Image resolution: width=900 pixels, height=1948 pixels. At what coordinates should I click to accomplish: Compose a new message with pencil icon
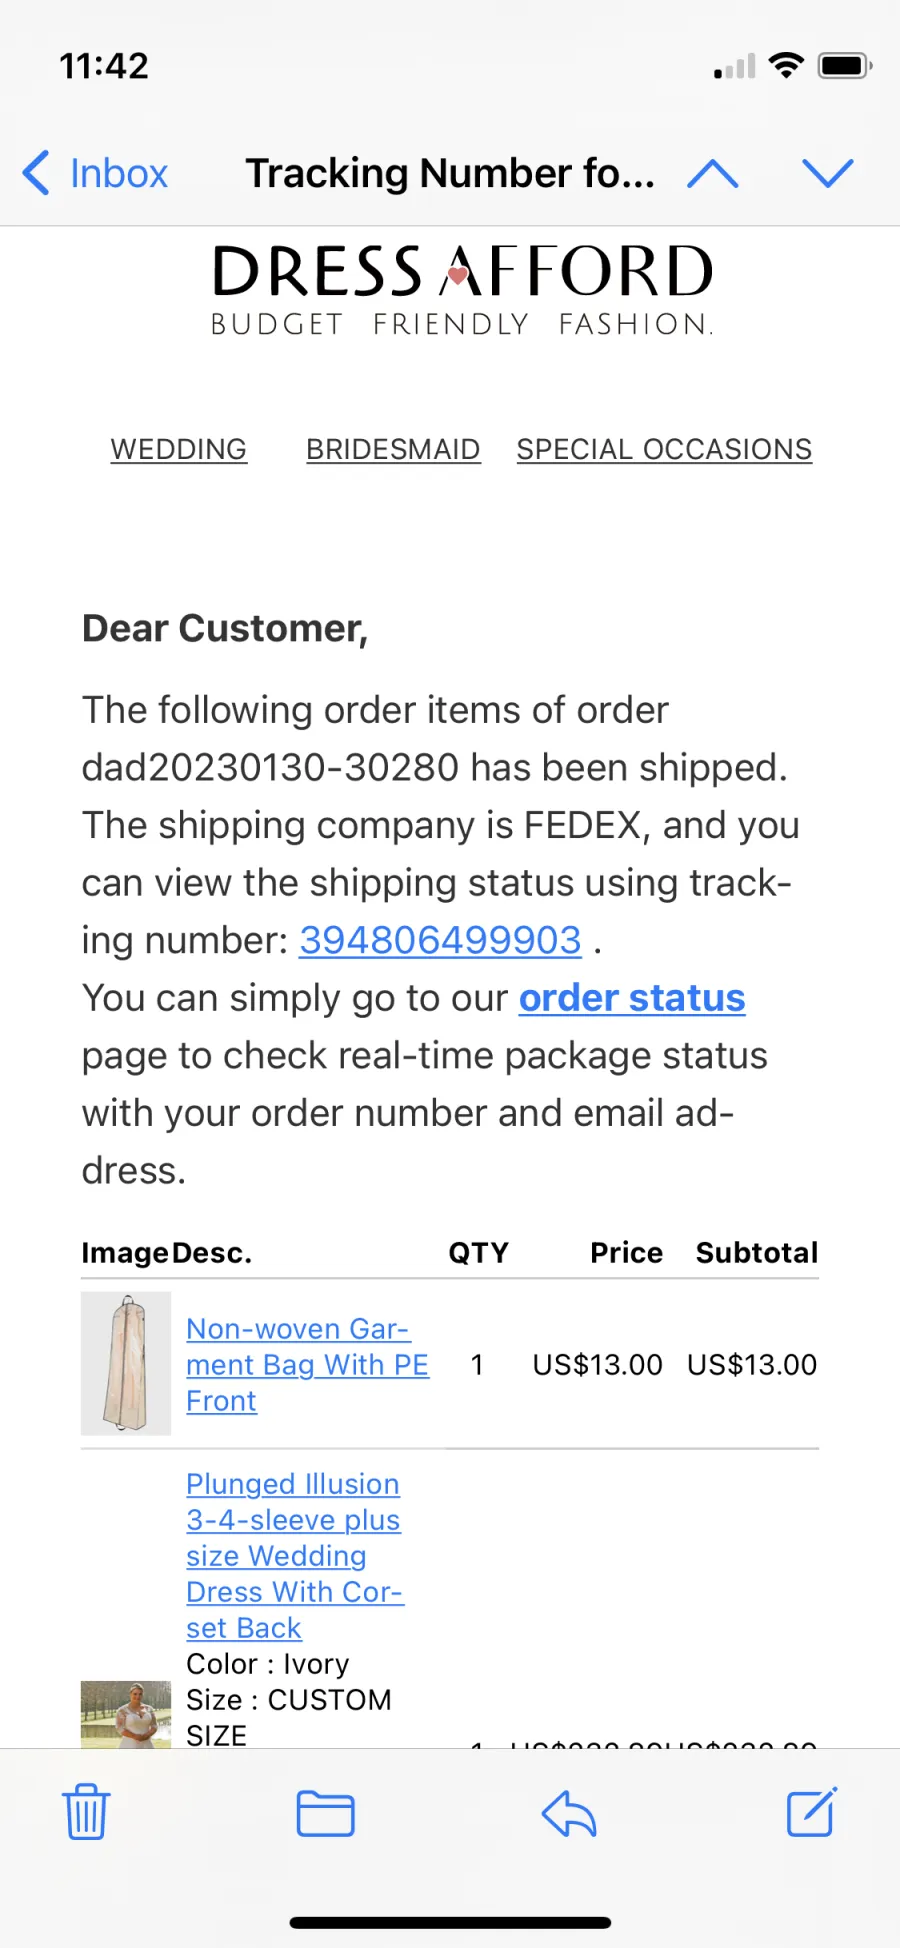pyautogui.click(x=812, y=1812)
